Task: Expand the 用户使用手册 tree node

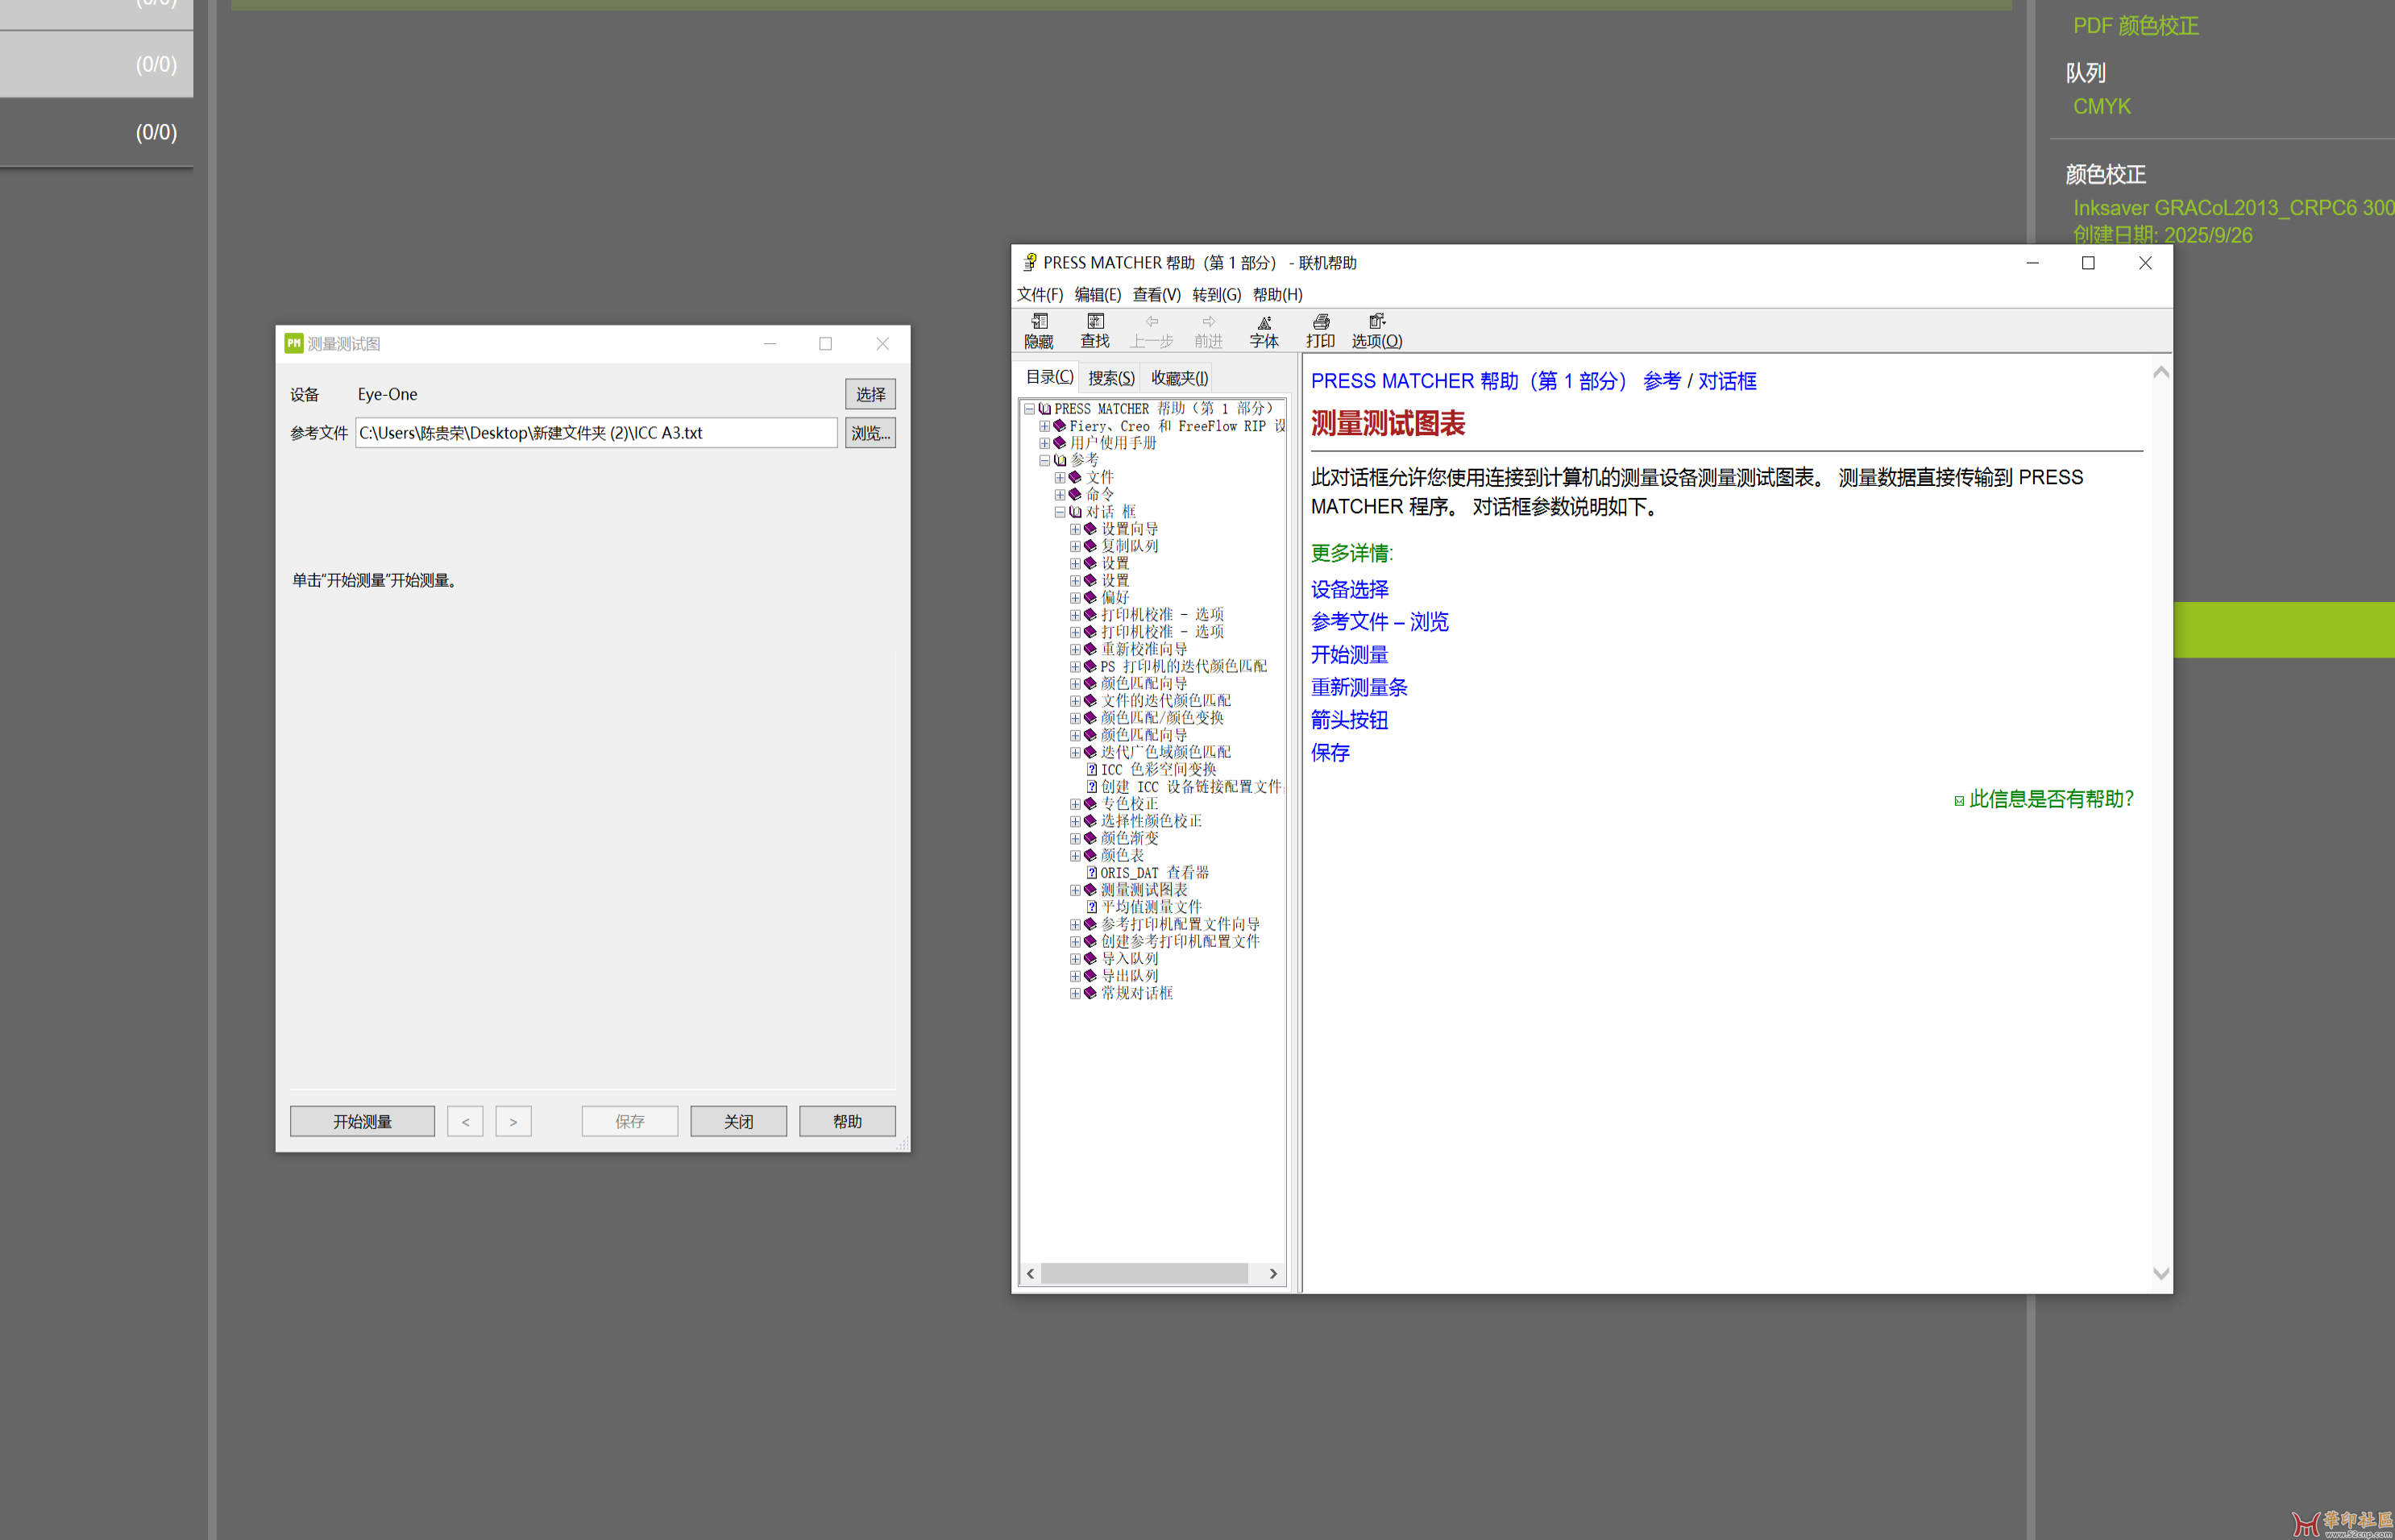Action: pyautogui.click(x=1044, y=443)
